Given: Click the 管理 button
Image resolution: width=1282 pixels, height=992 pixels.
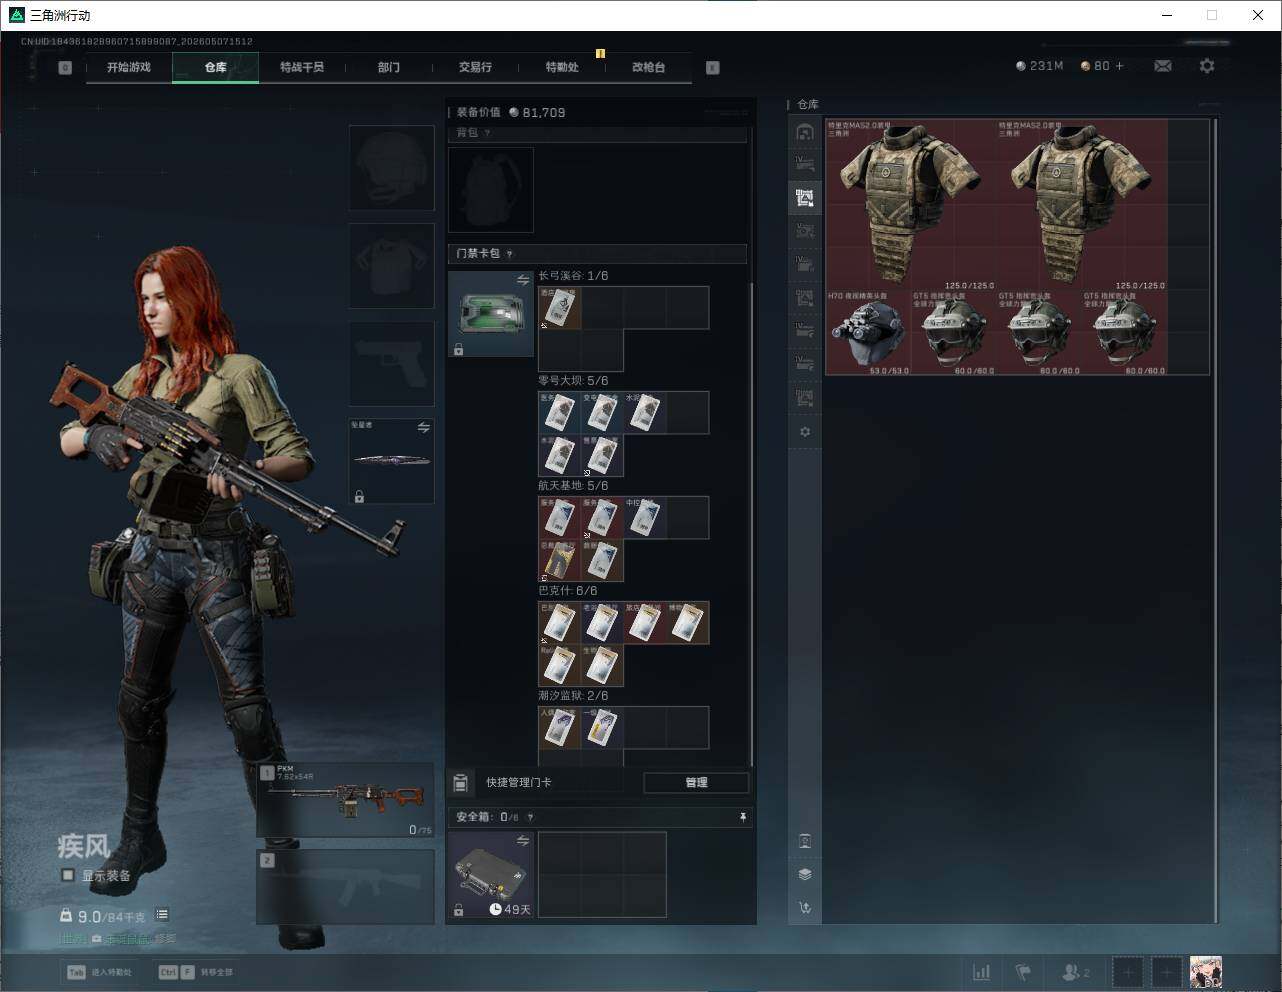Looking at the screenshot, I should [696, 783].
